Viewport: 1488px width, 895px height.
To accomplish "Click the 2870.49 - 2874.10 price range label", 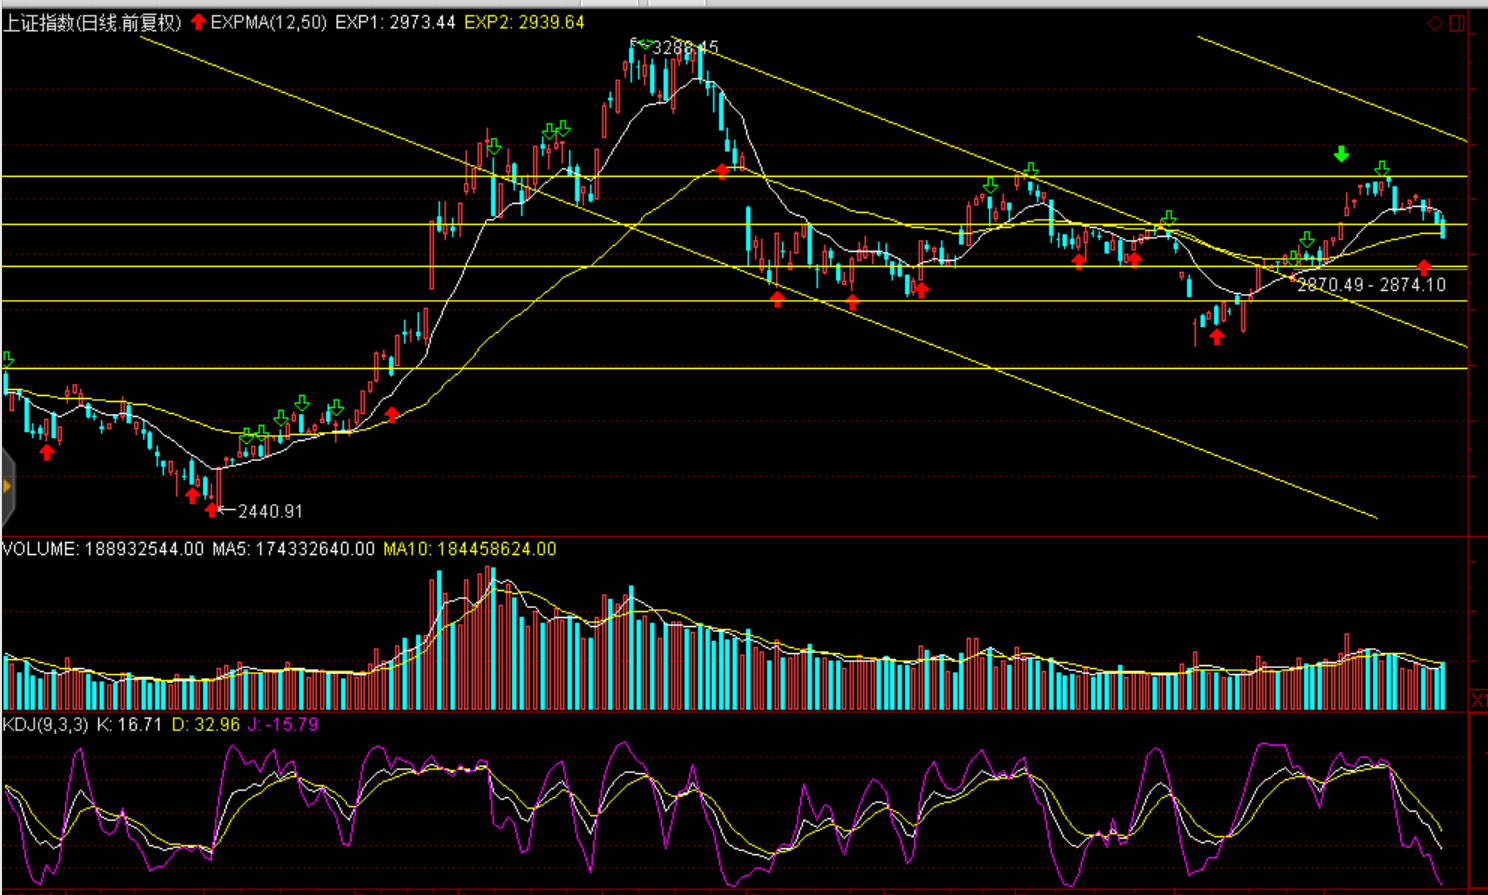I will click(x=1371, y=285).
